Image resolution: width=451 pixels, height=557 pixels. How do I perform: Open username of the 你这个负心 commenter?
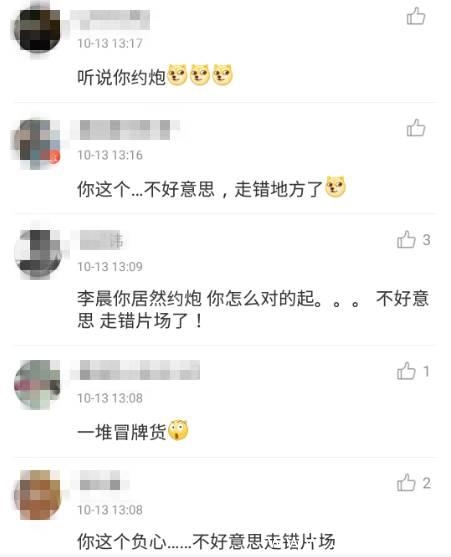(x=100, y=480)
